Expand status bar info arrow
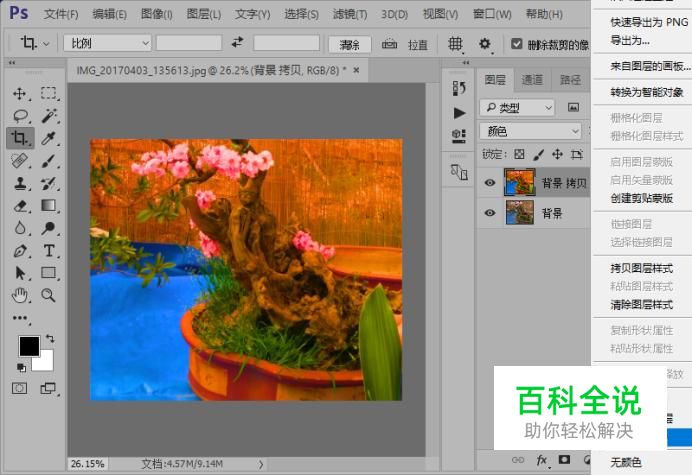 click(261, 464)
